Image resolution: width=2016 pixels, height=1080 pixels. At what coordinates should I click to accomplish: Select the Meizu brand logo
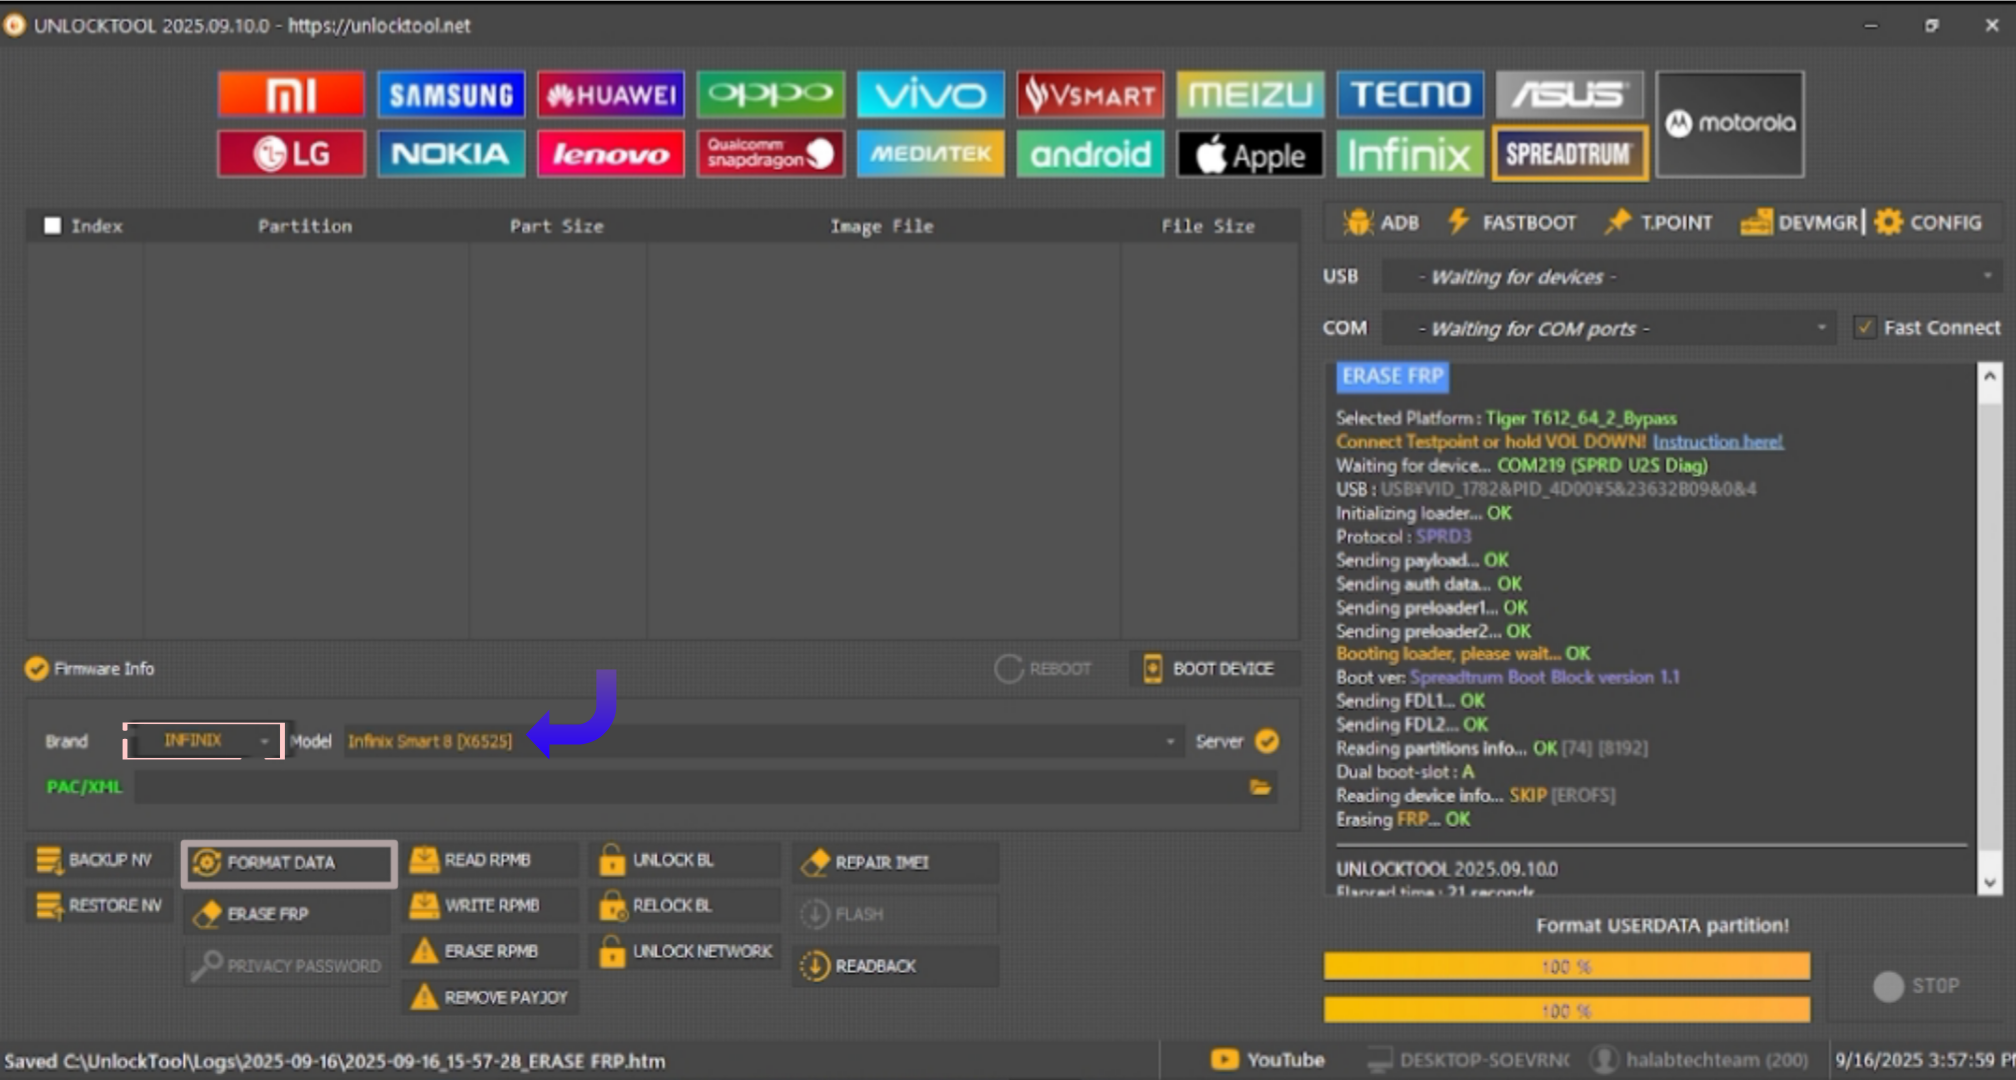(1251, 95)
